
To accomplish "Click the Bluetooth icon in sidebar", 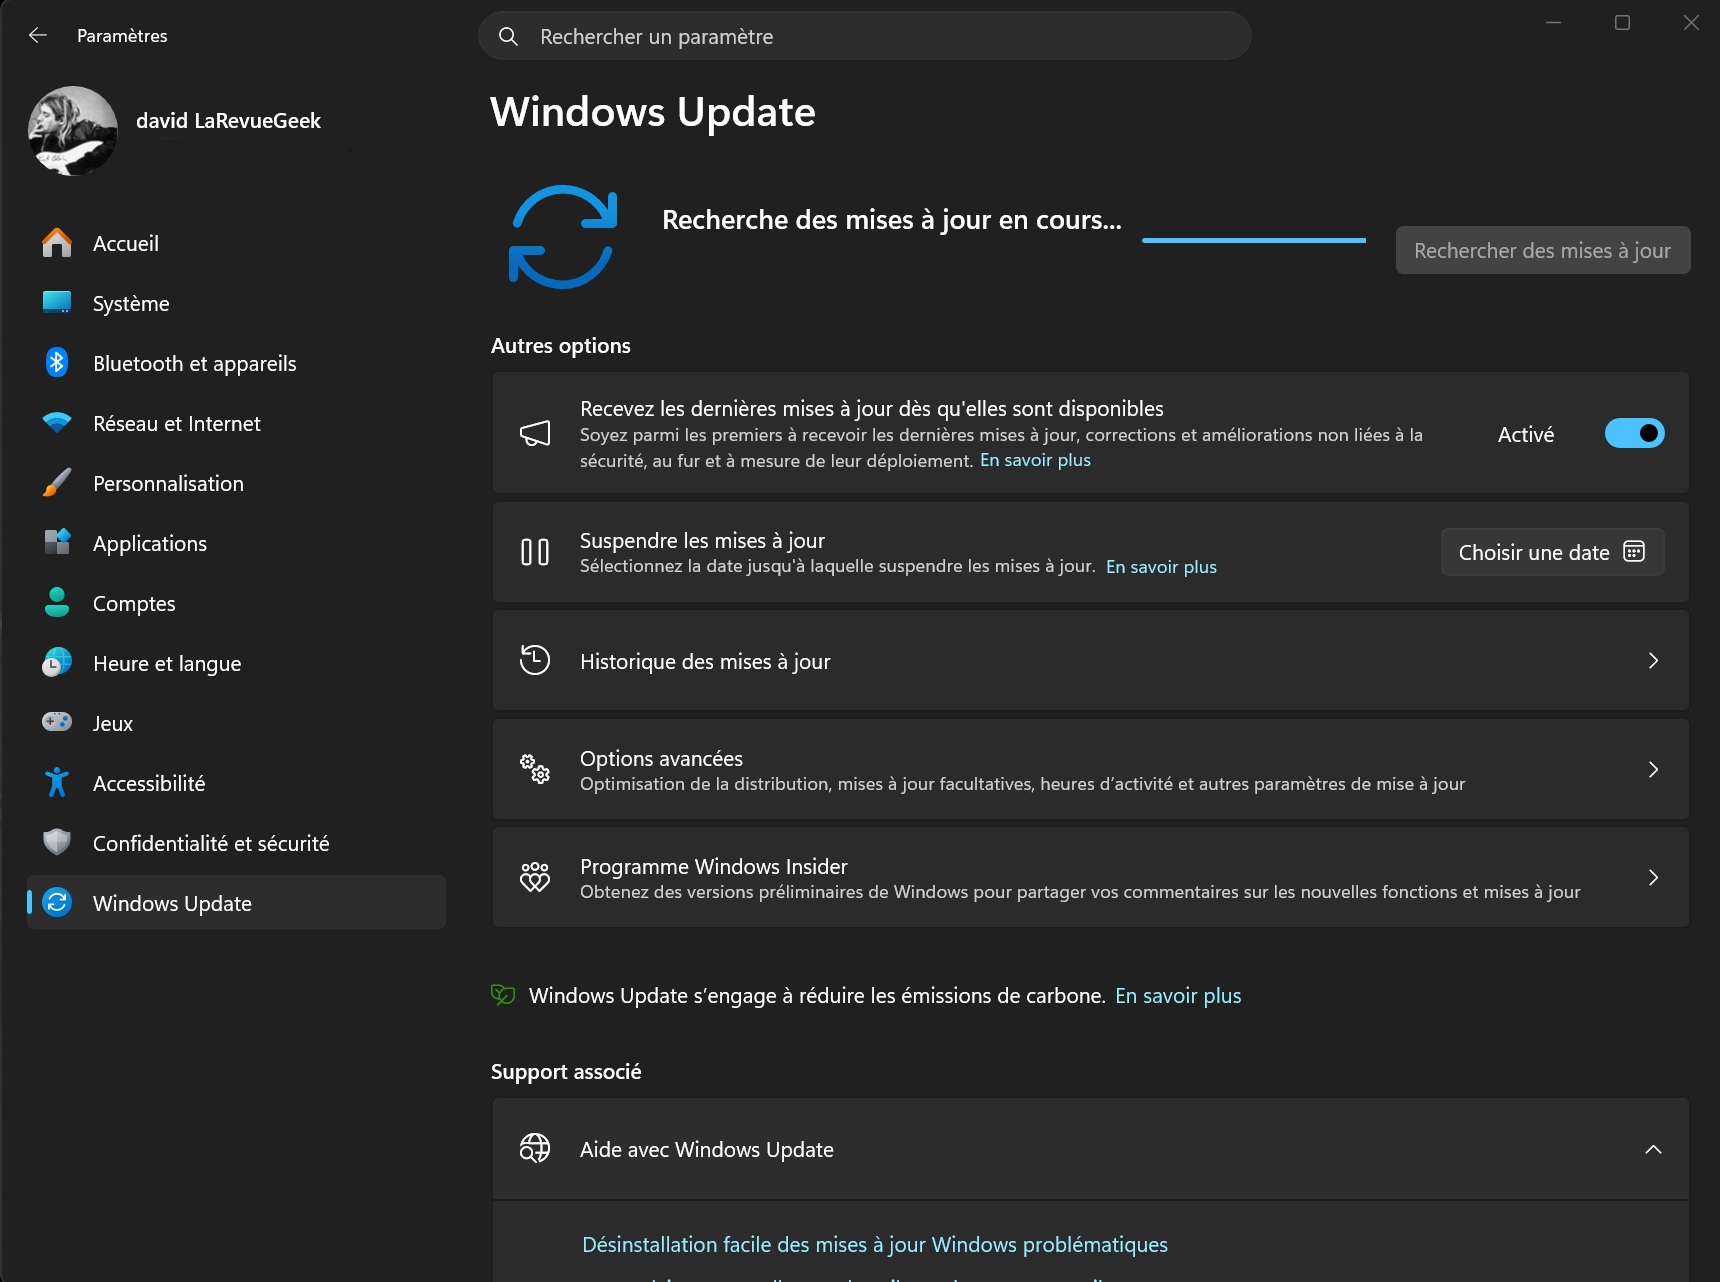I will 57,363.
